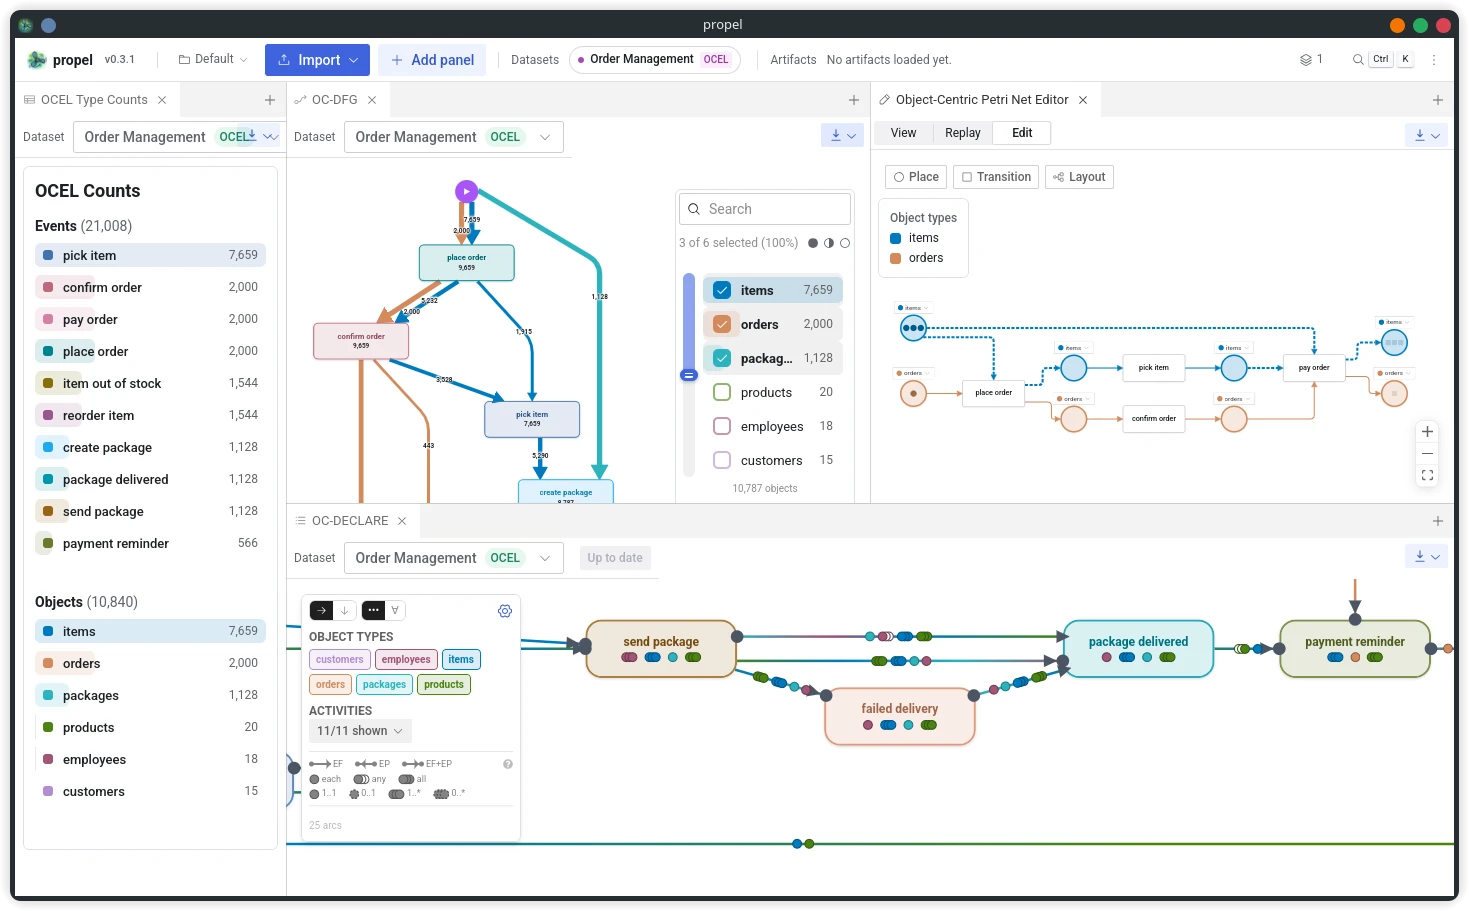The height and width of the screenshot is (911, 1469).
Task: Click the orders orange swatch in Object types legend
Action: coord(896,258)
